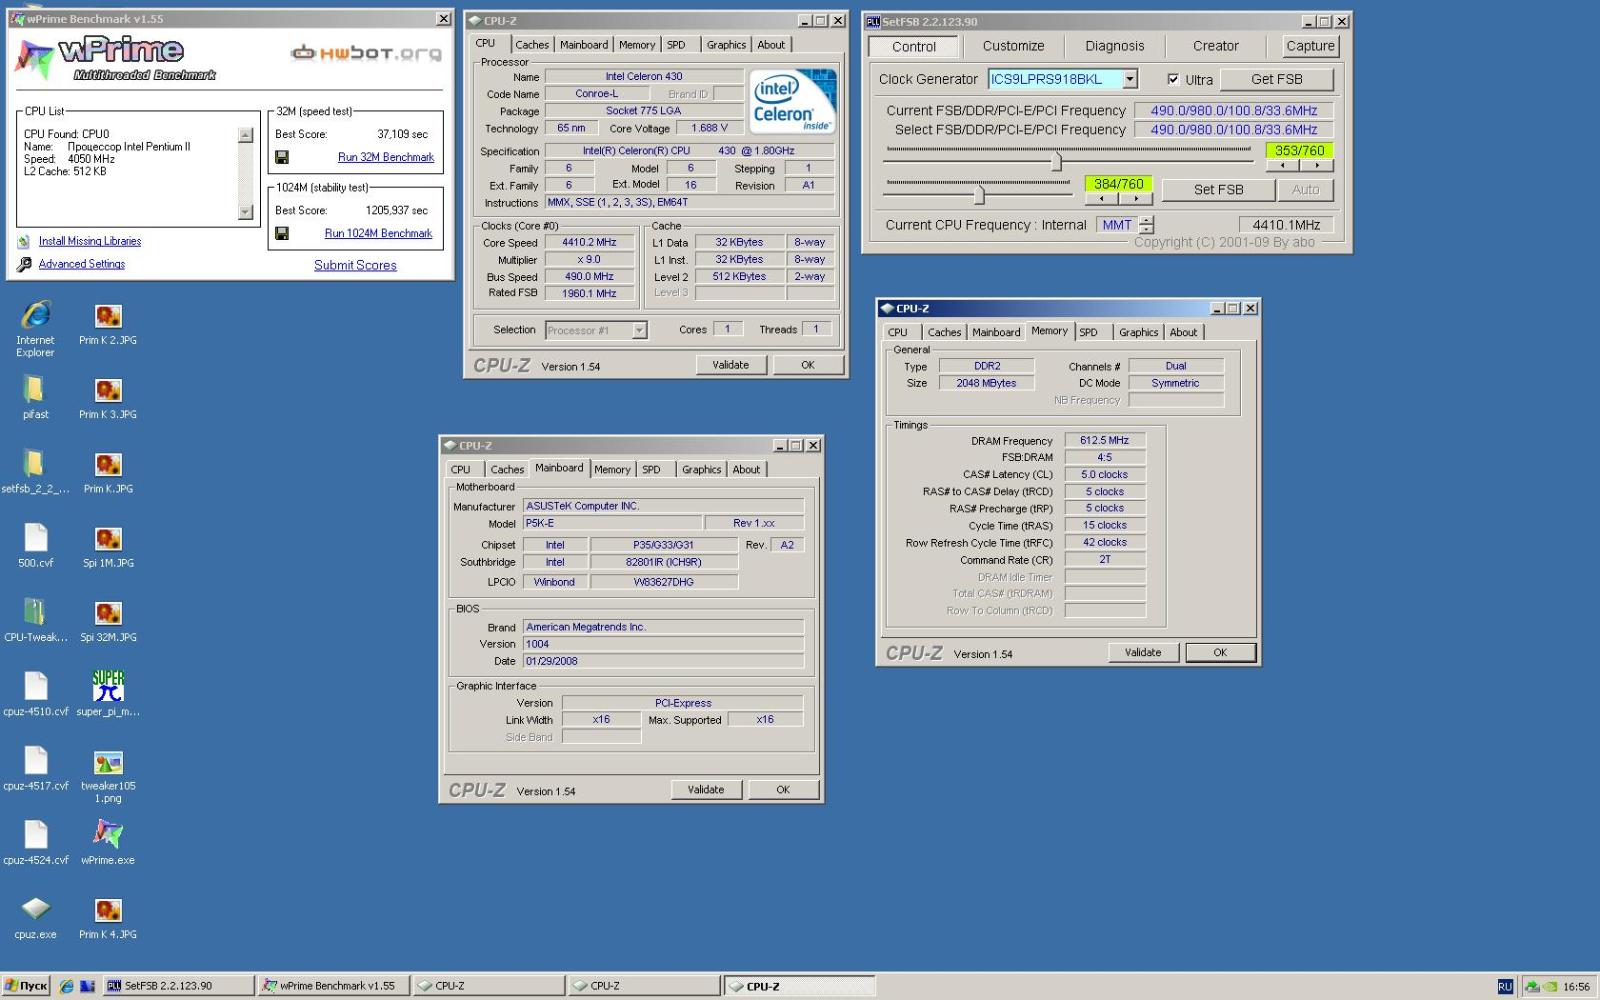Screen dimensions: 1600x1000
Task: Open the About tab in top CPU-Z window
Action: point(771,45)
